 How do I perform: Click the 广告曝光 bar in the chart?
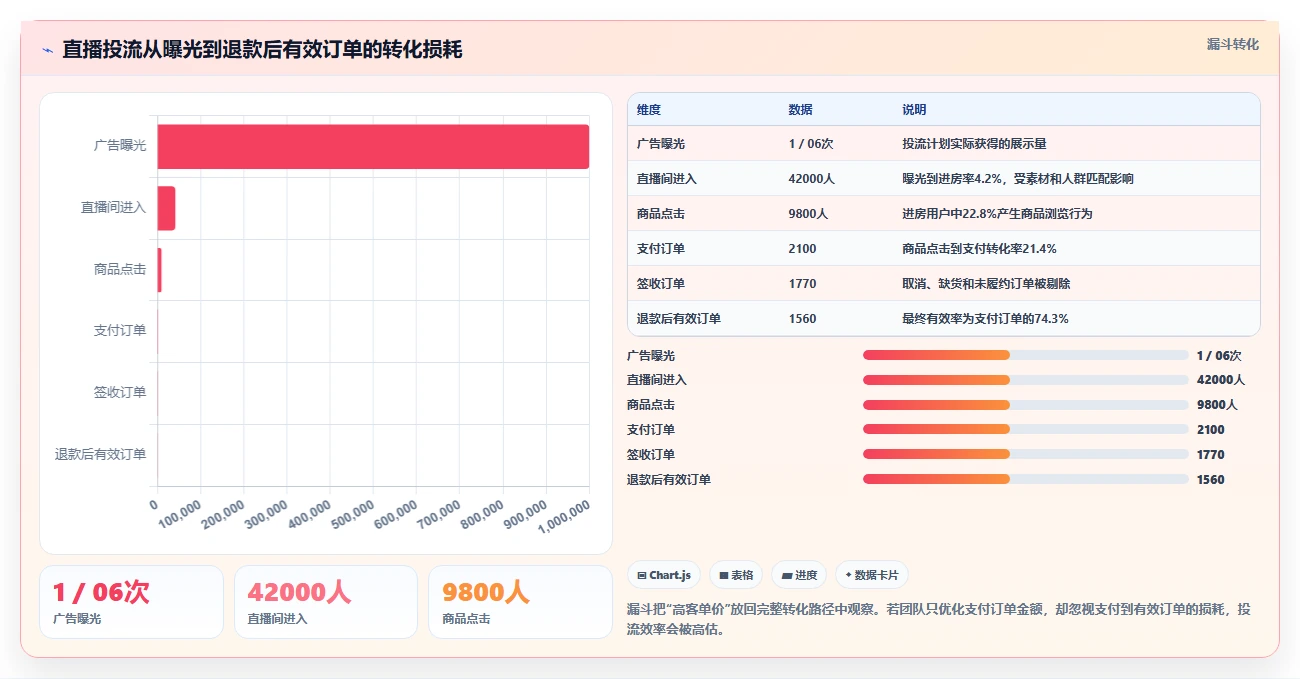373,146
